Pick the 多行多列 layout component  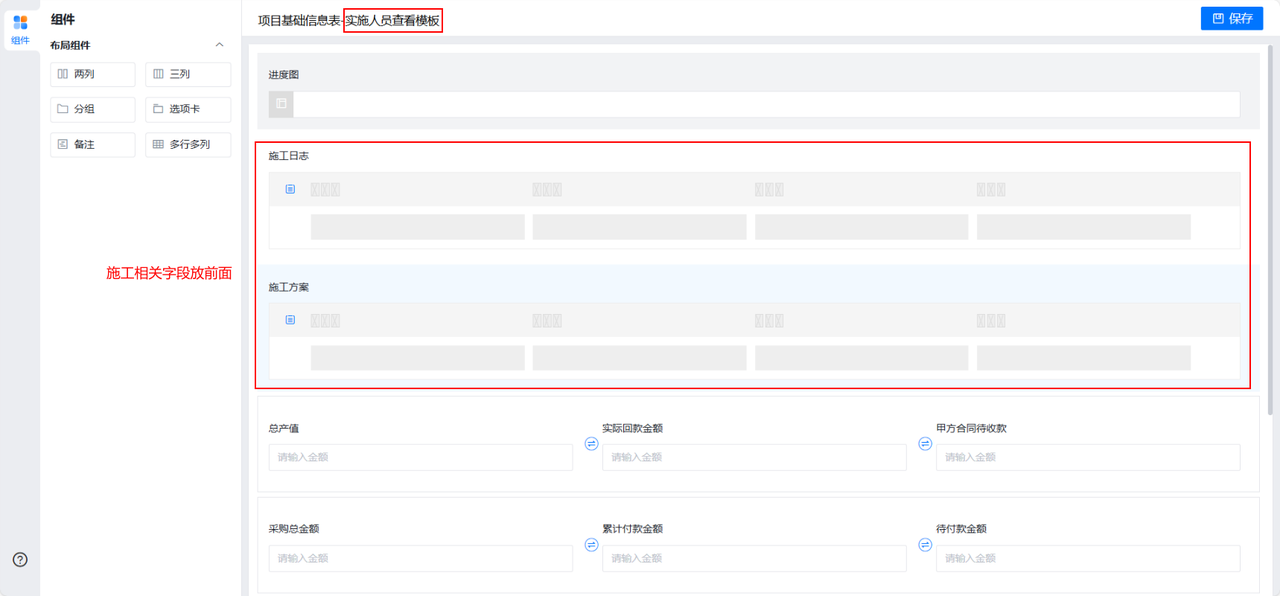188,144
